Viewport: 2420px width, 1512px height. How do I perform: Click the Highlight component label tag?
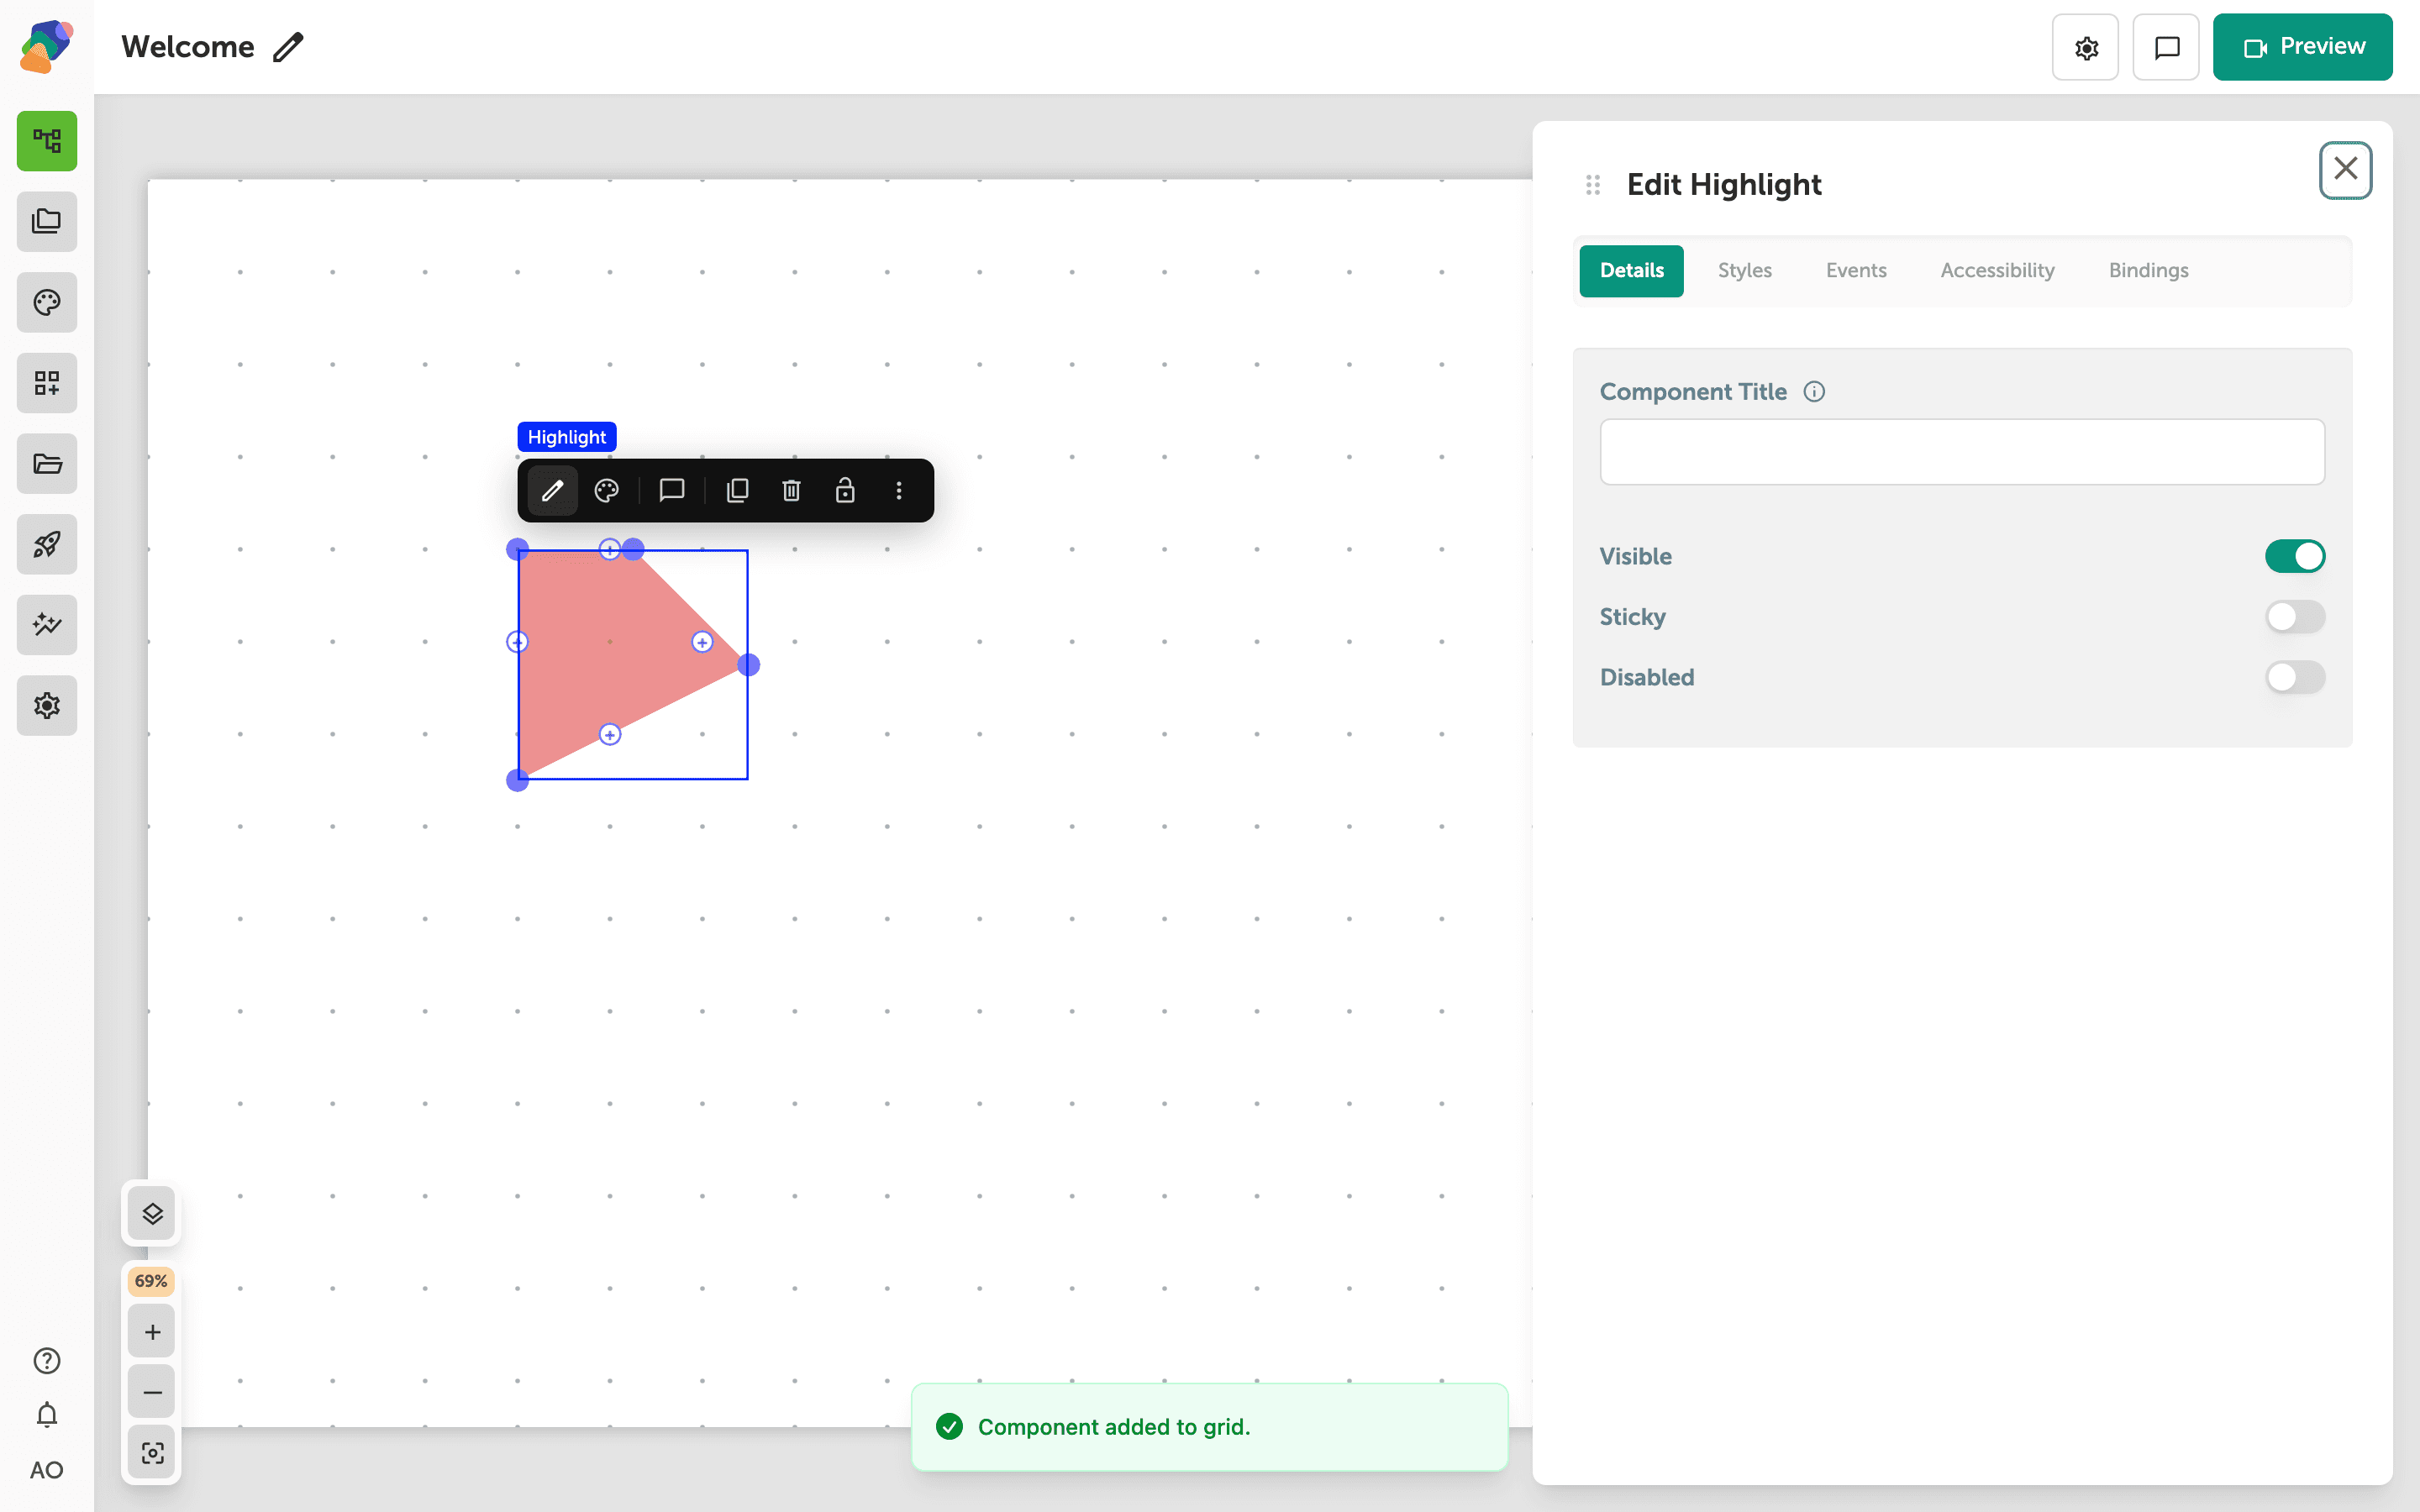(567, 437)
